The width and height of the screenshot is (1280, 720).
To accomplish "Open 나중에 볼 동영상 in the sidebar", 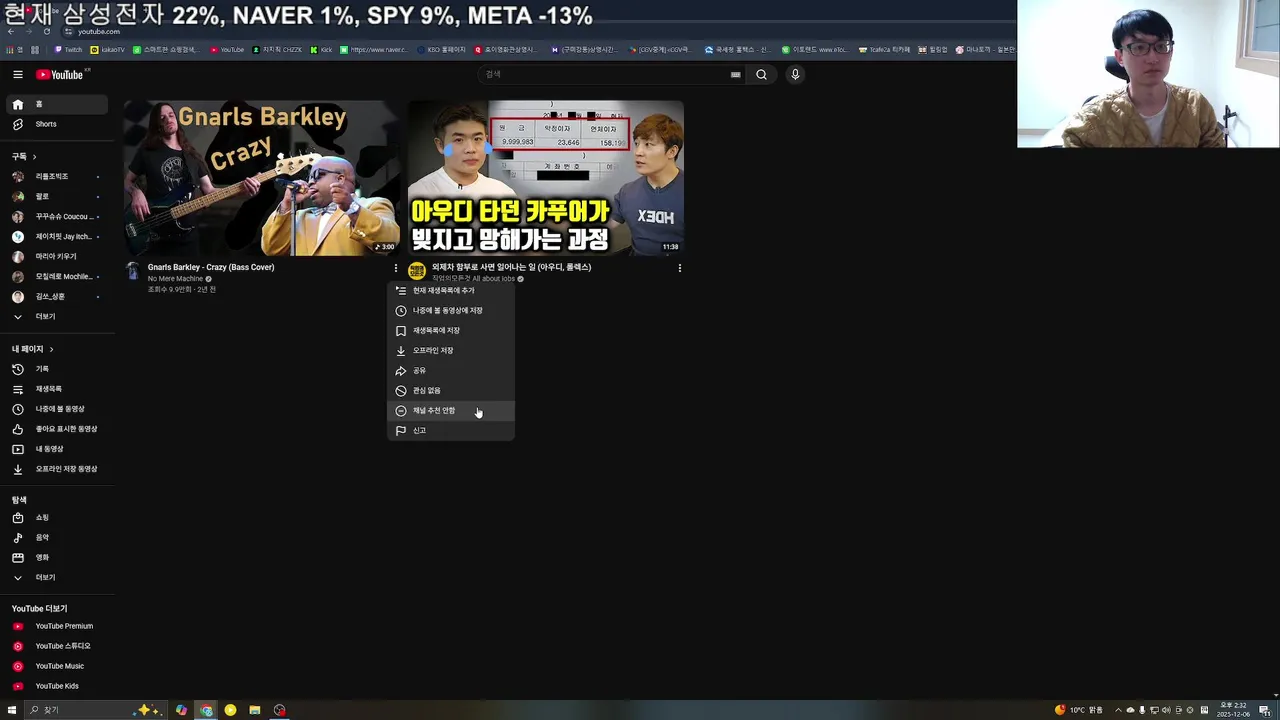I will (x=56, y=409).
